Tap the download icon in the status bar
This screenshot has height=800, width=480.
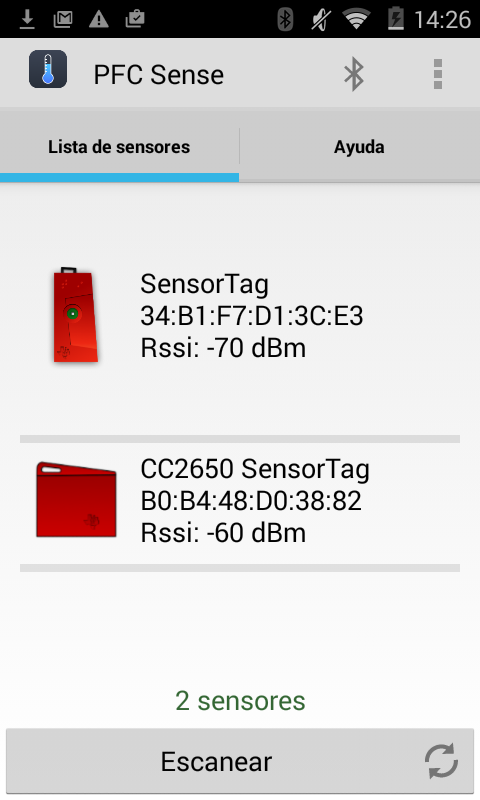27,19
